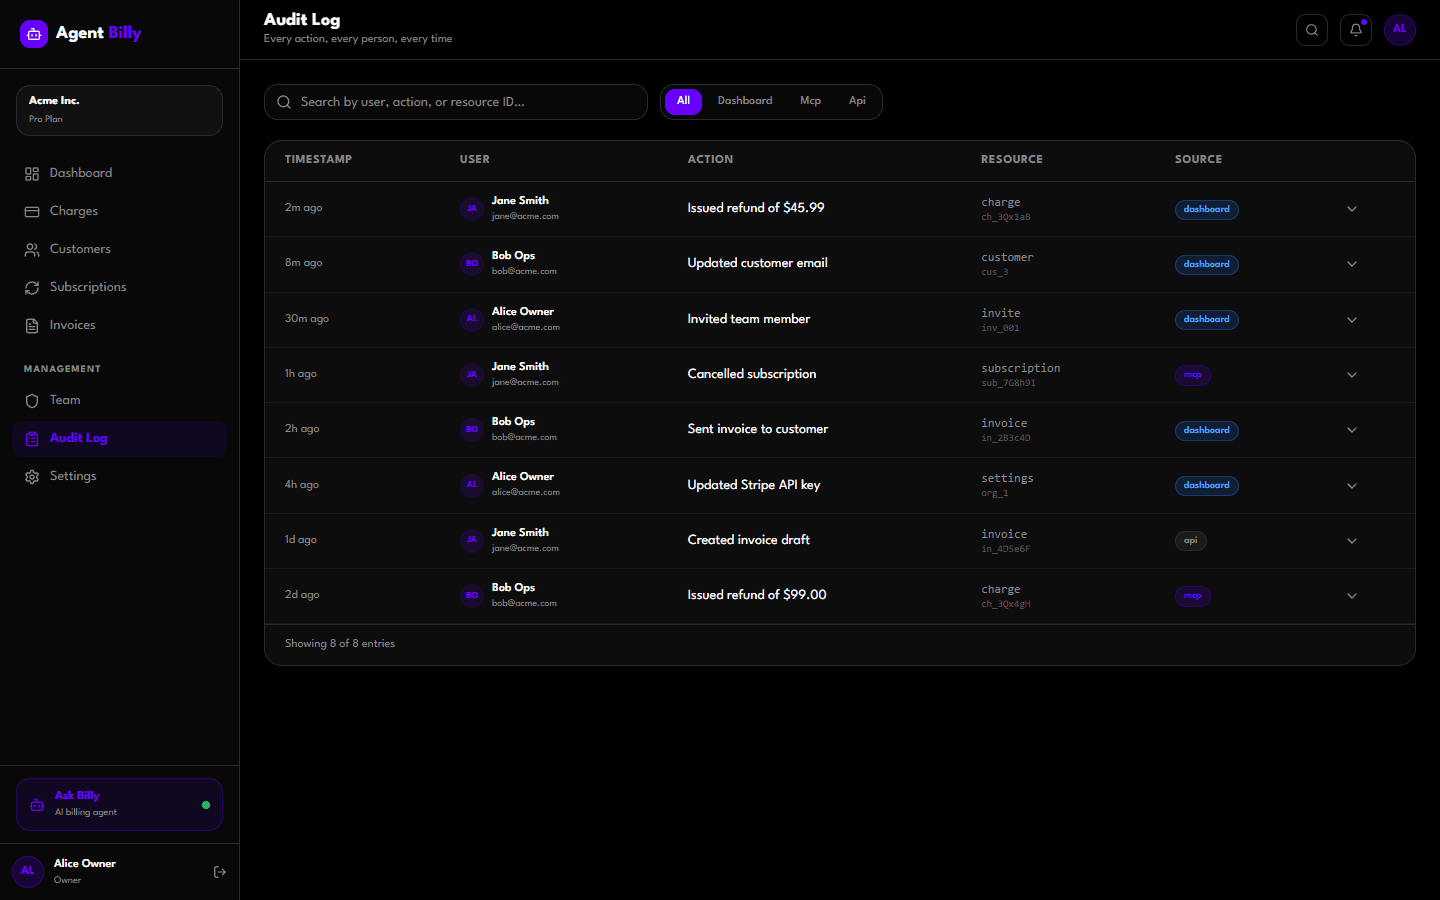Open the AL profile avatar in header
Viewport: 1440px width, 900px height.
point(1399,30)
